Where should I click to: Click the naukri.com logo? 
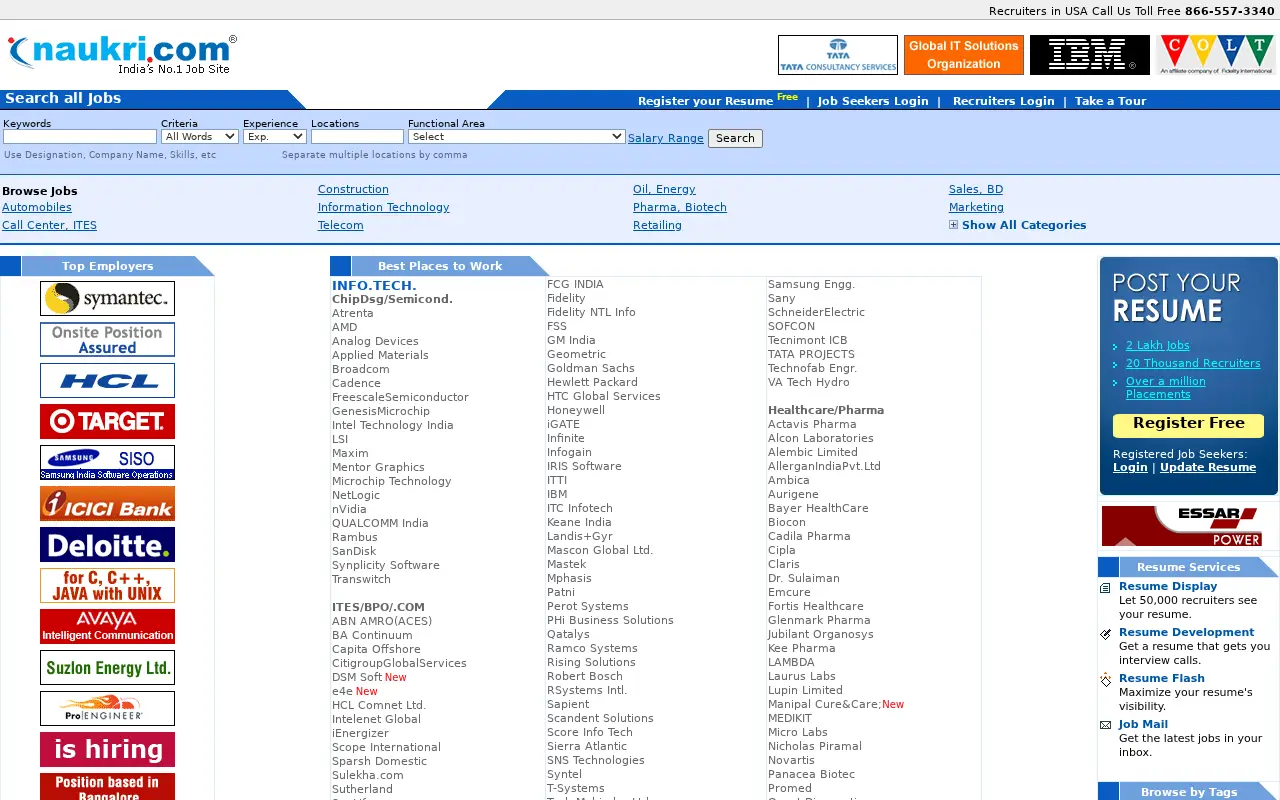122,55
